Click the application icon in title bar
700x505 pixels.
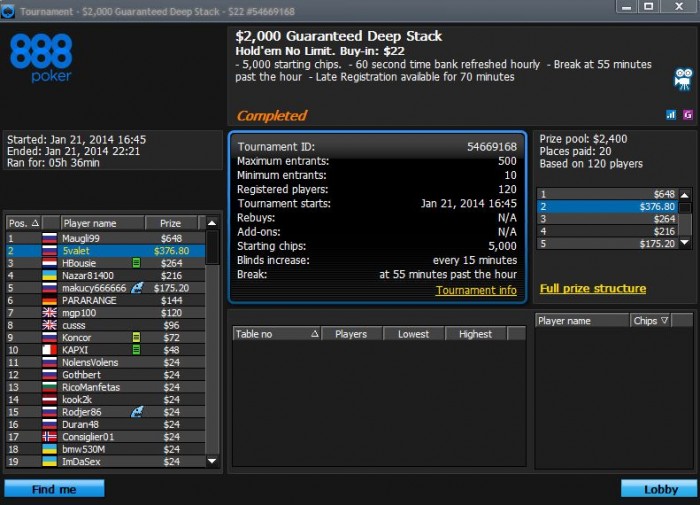pyautogui.click(x=8, y=12)
